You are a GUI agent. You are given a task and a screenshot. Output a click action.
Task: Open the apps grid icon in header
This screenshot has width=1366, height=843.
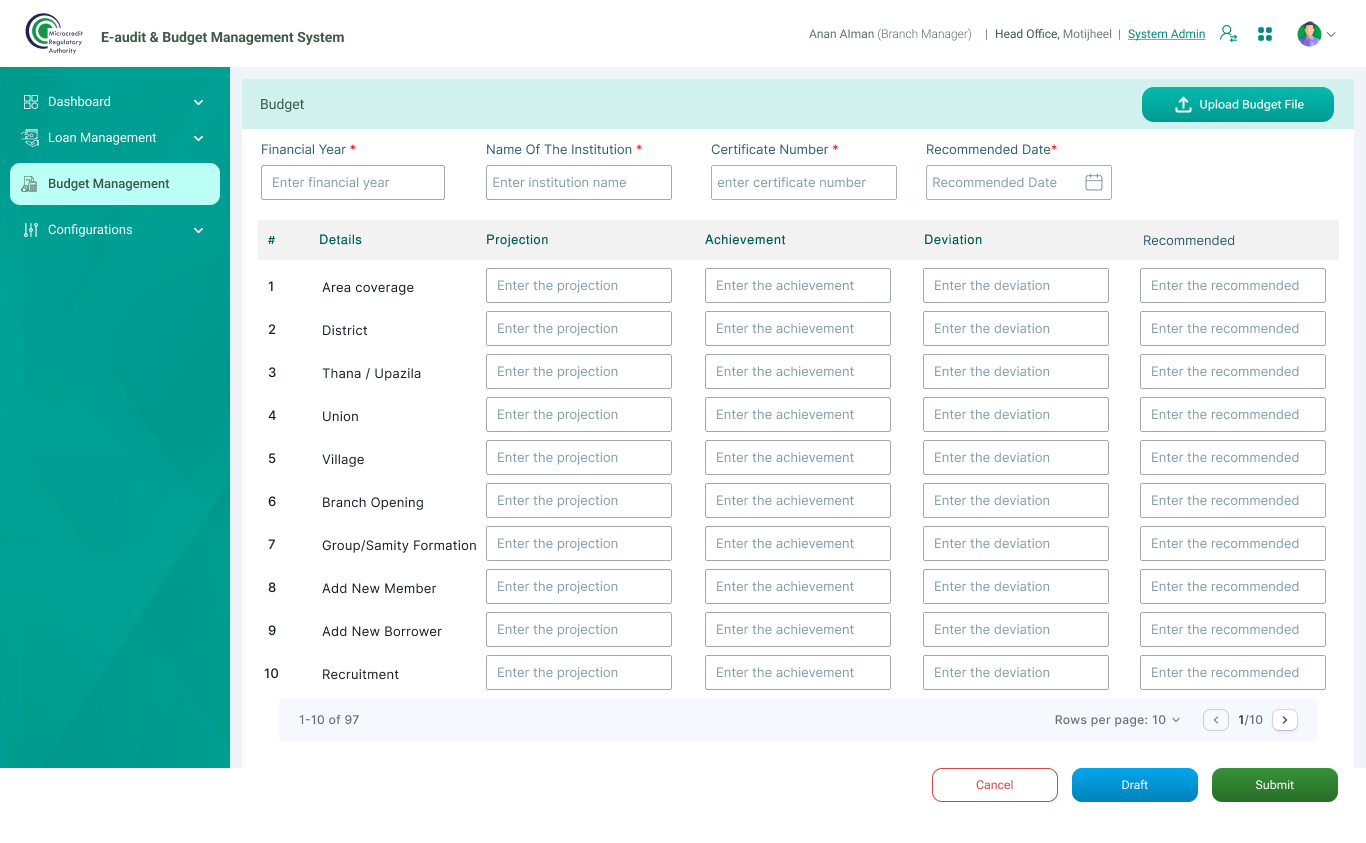pos(1265,34)
